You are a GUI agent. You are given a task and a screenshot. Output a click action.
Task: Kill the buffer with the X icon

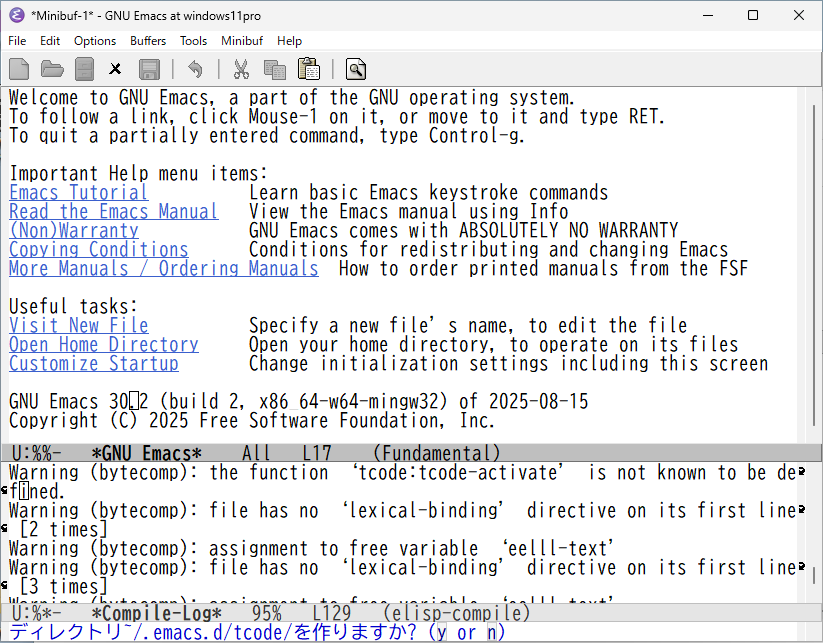pos(115,69)
